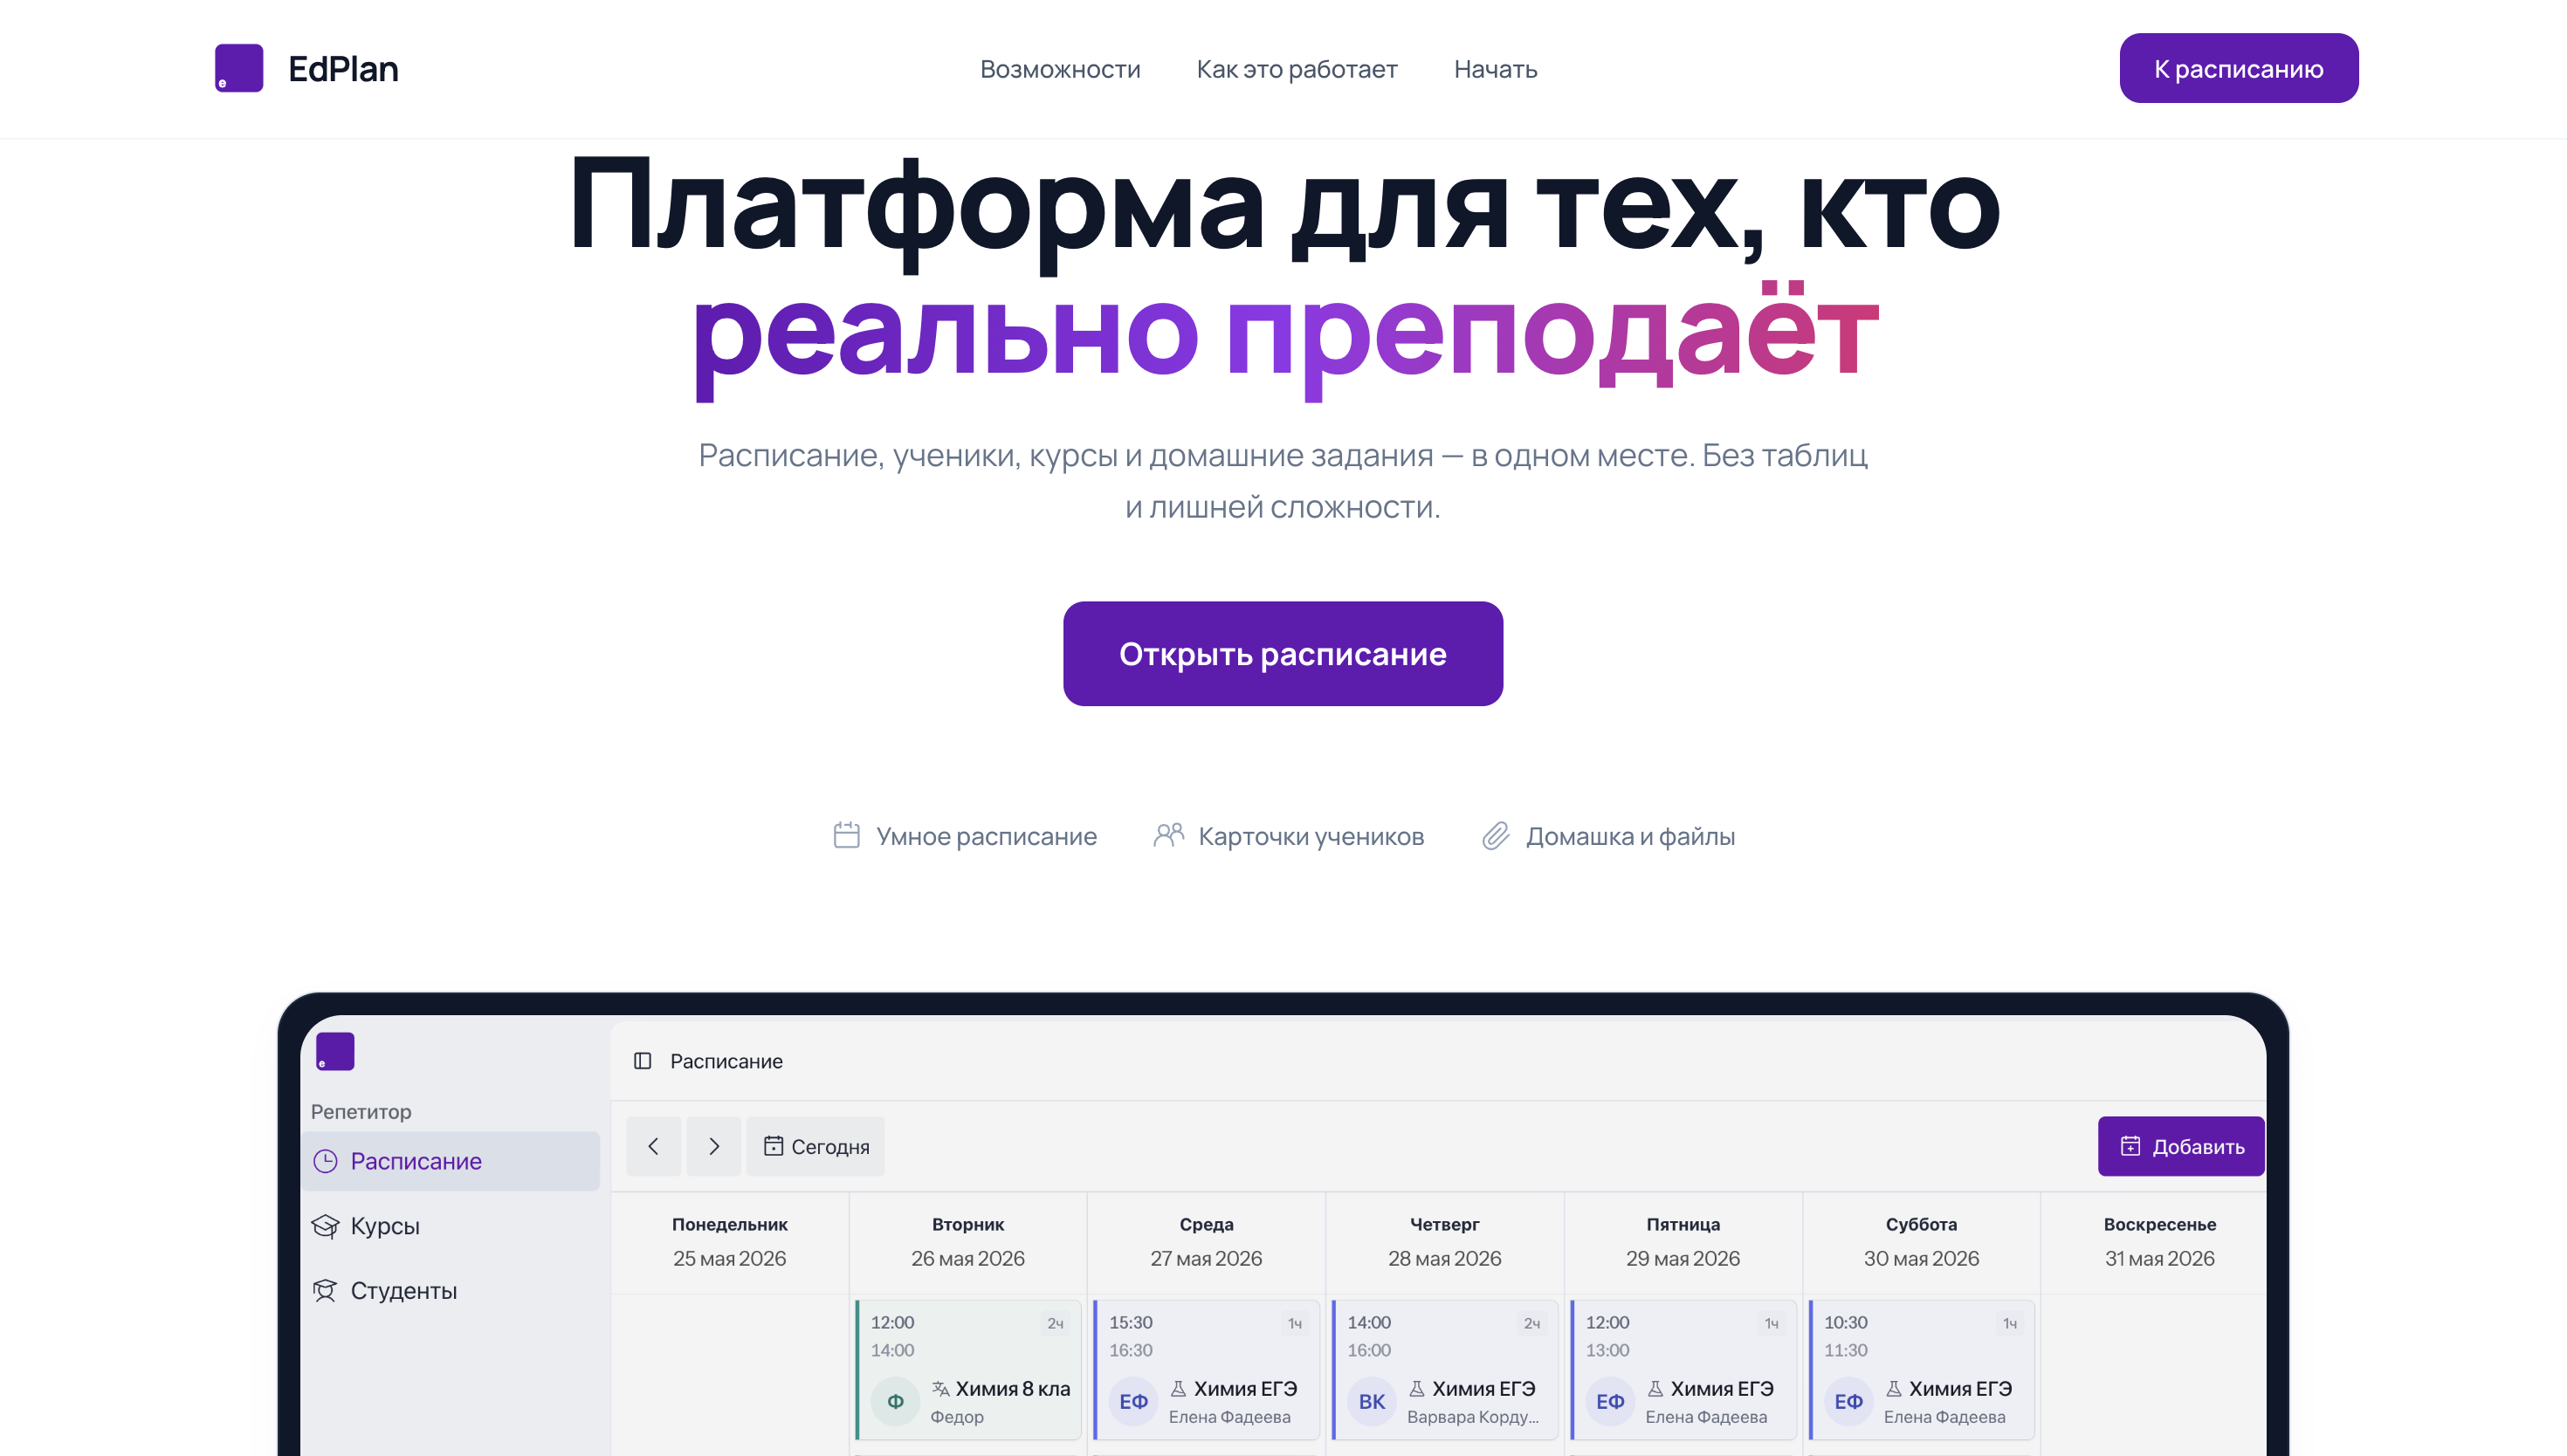Open the Как это работает nav link
The height and width of the screenshot is (1456, 2567).
click(1297, 69)
